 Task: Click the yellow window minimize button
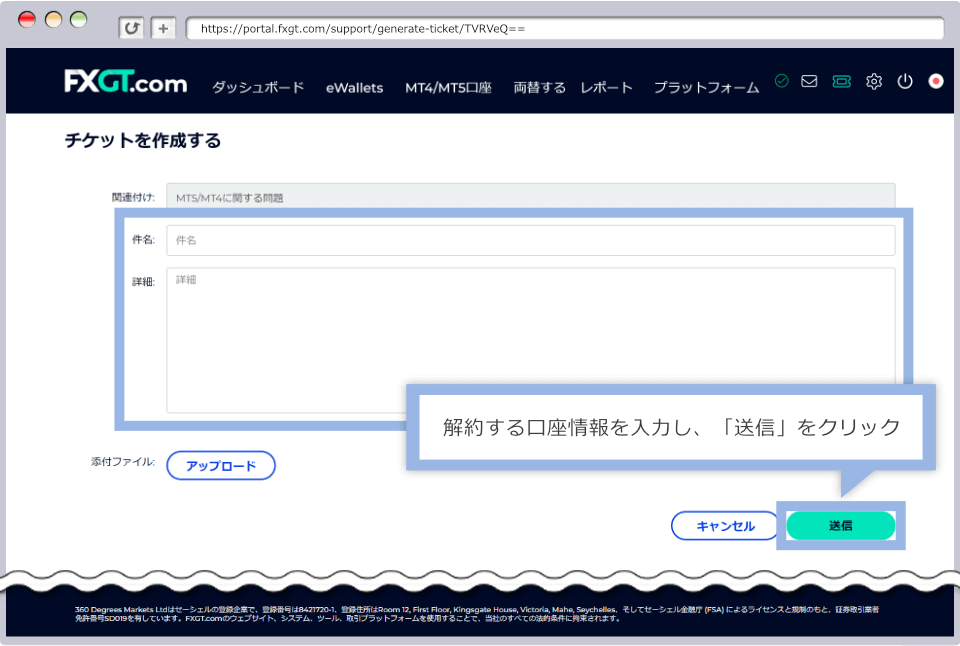[x=53, y=20]
